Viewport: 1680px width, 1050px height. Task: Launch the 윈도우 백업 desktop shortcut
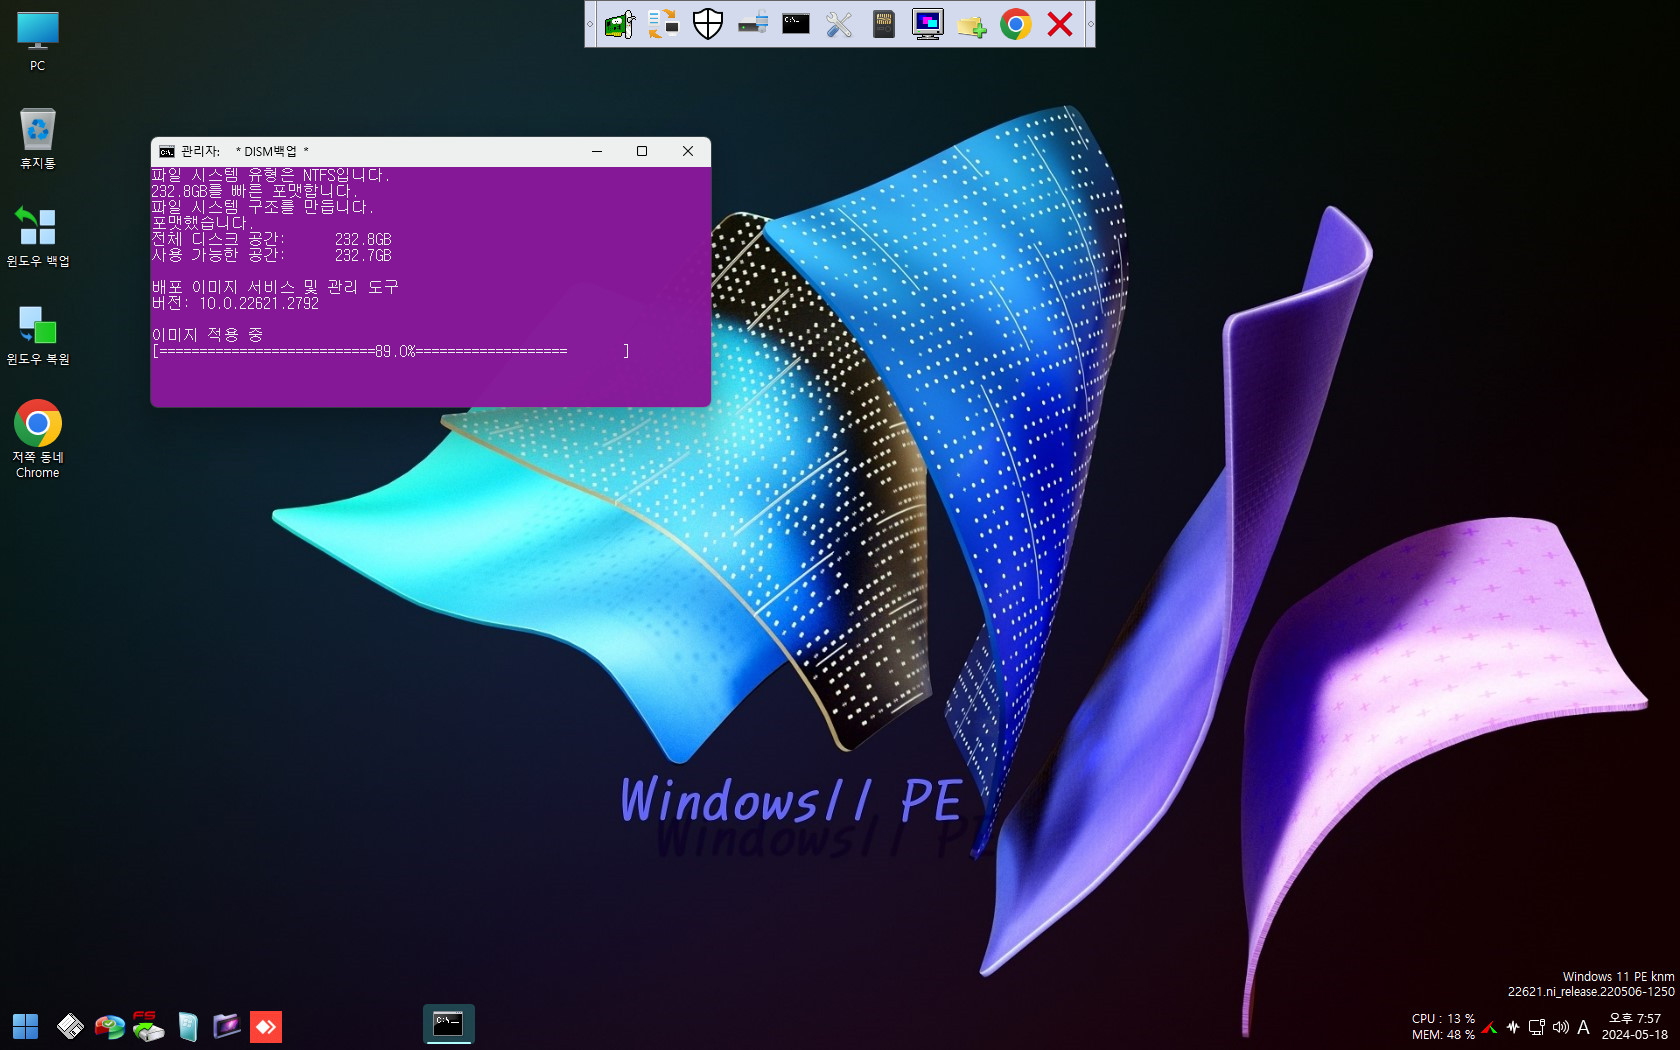(x=38, y=236)
